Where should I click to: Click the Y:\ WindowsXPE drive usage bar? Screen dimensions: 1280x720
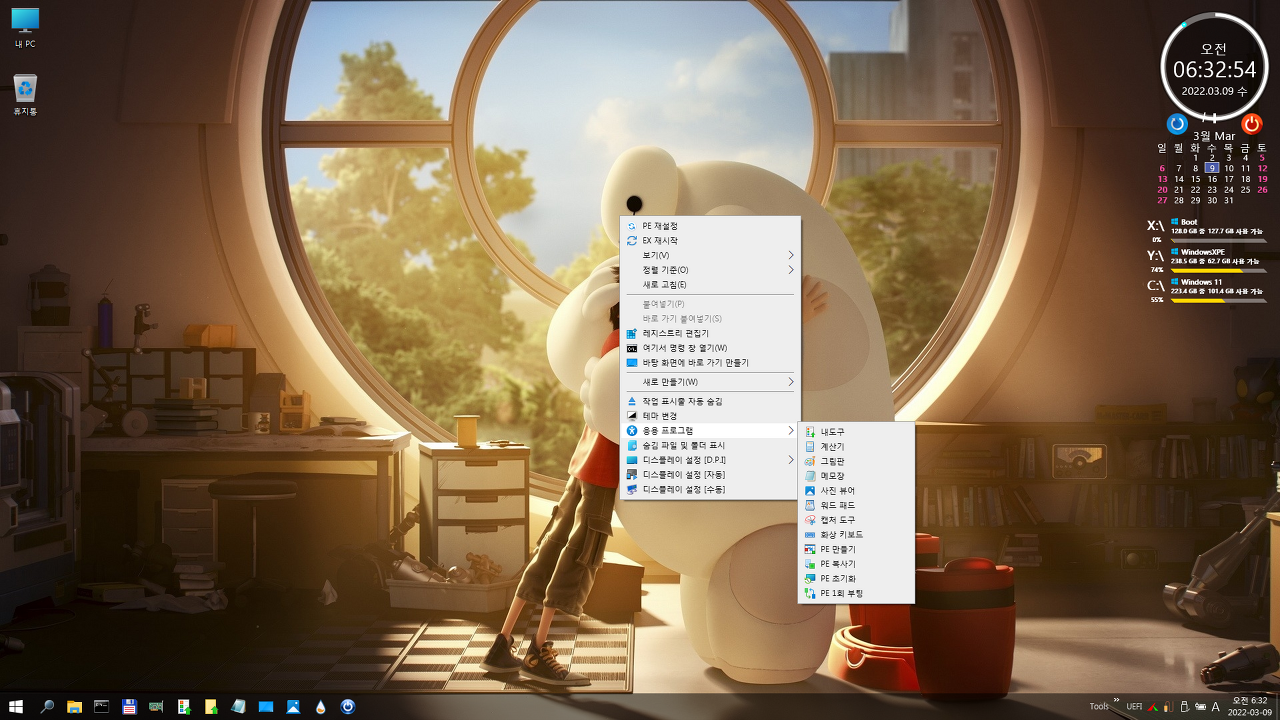pyautogui.click(x=1219, y=271)
